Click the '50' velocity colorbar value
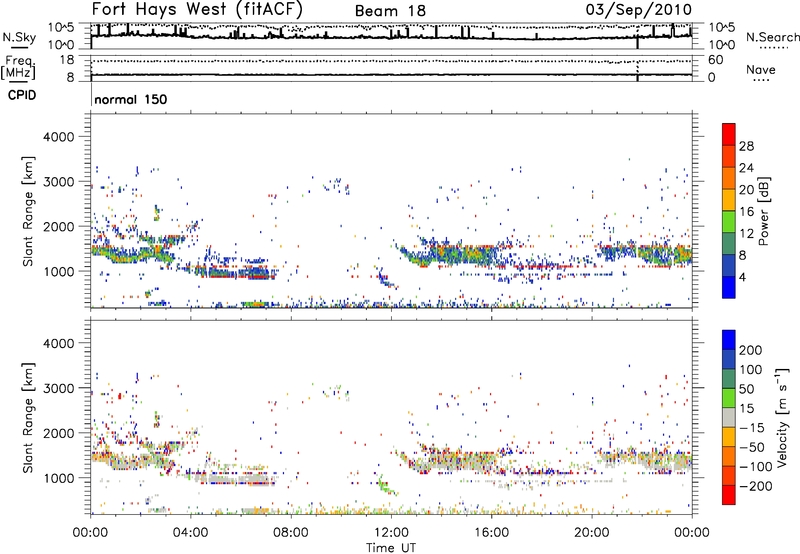This screenshot has width=800, height=554. 746,389
